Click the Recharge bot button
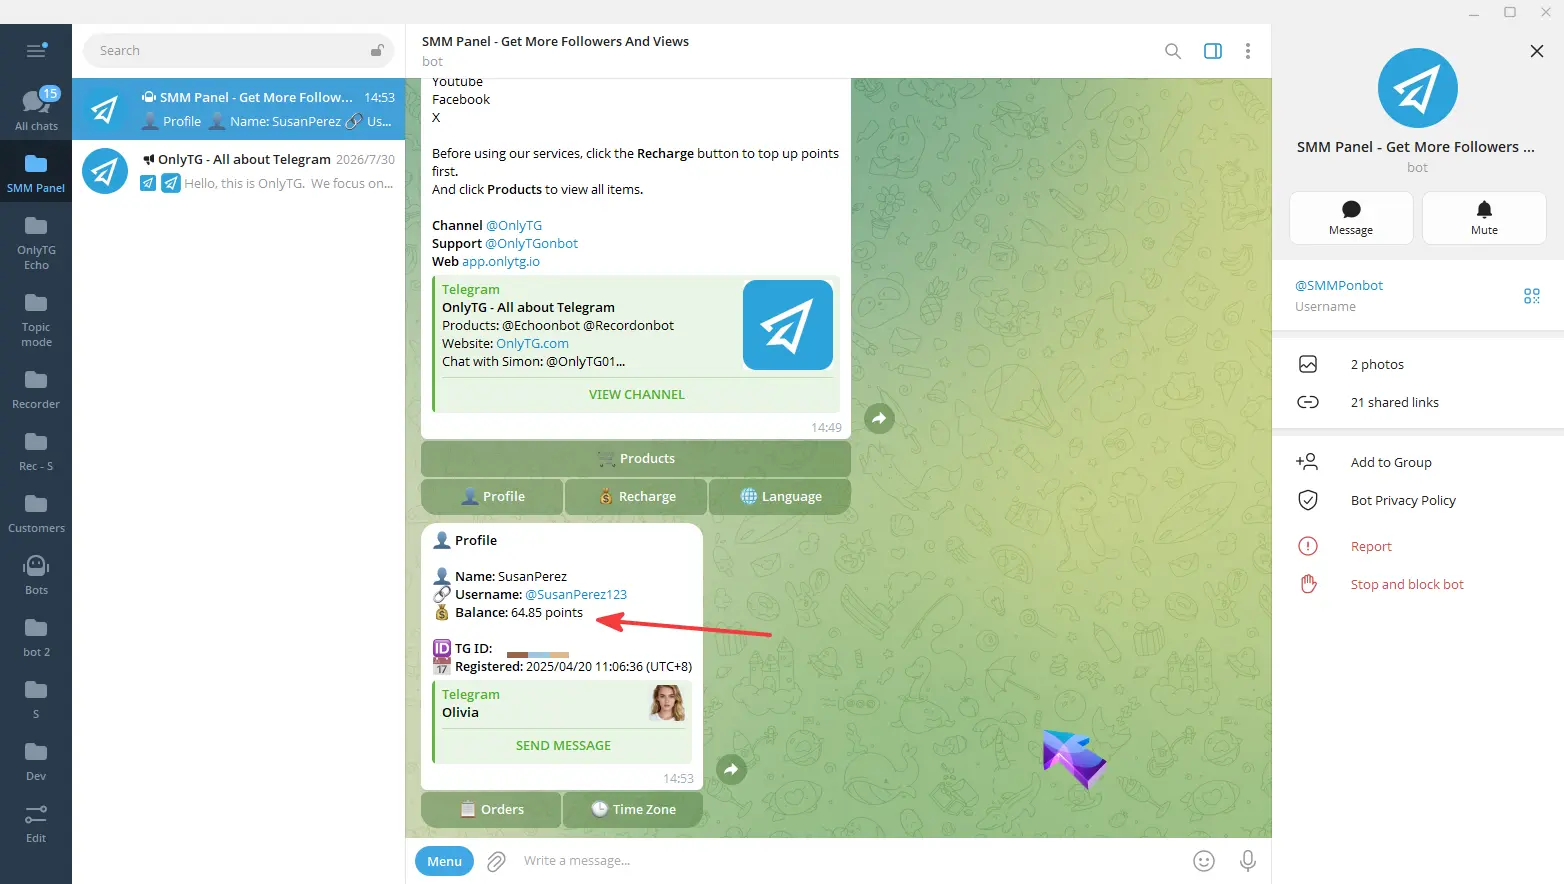The image size is (1564, 884). (x=636, y=496)
